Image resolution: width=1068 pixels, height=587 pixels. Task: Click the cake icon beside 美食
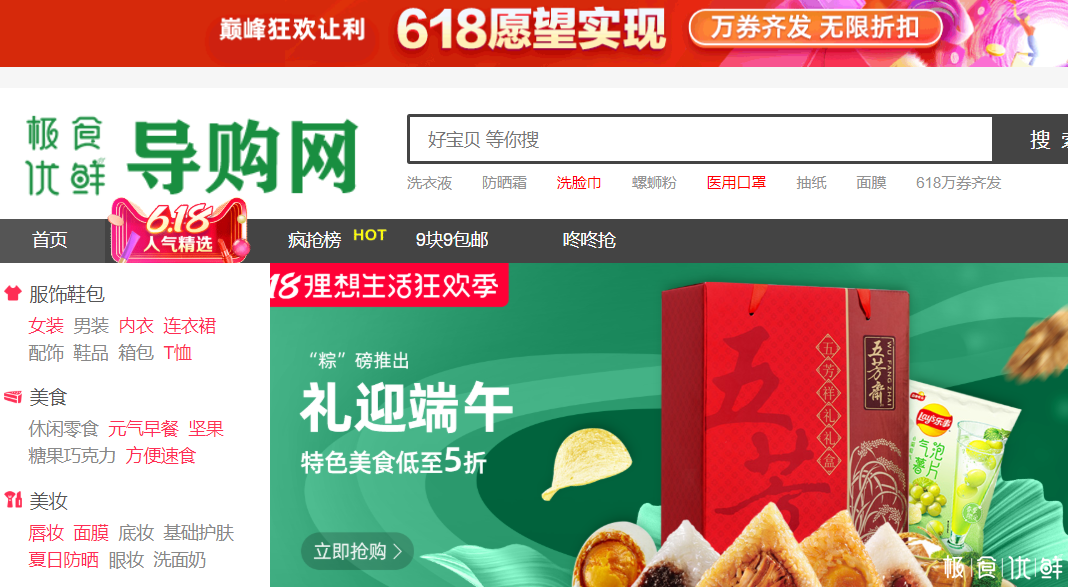click(13, 396)
